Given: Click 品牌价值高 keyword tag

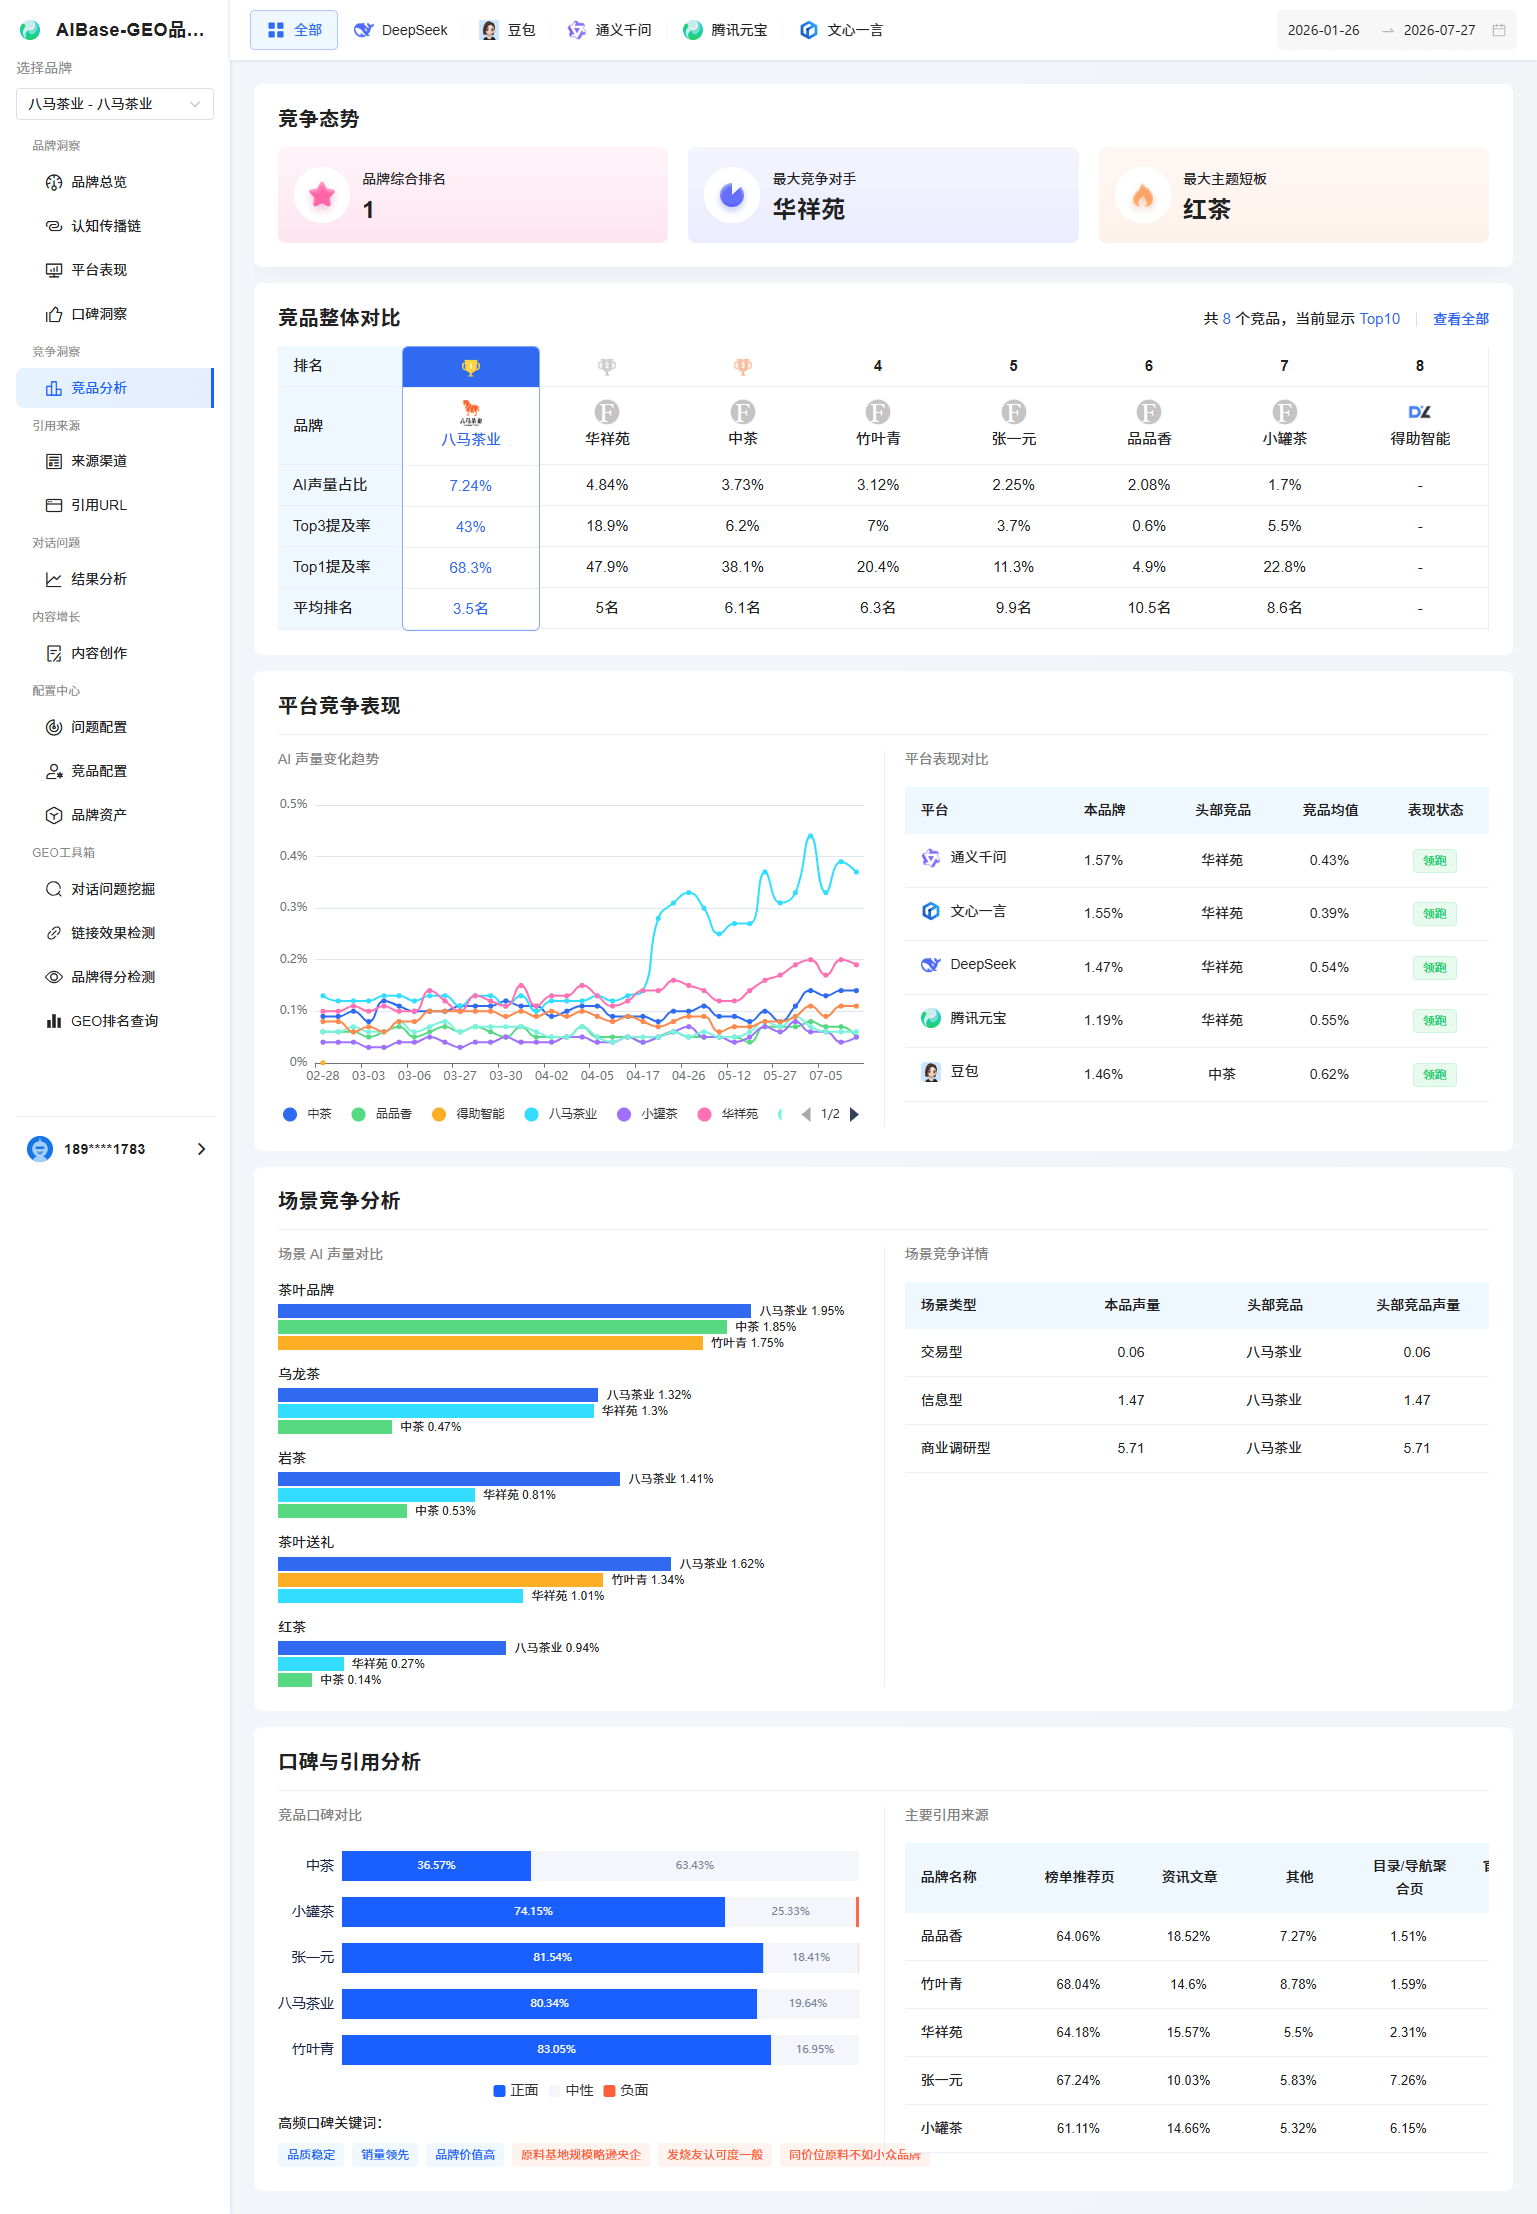Looking at the screenshot, I should (x=465, y=2154).
